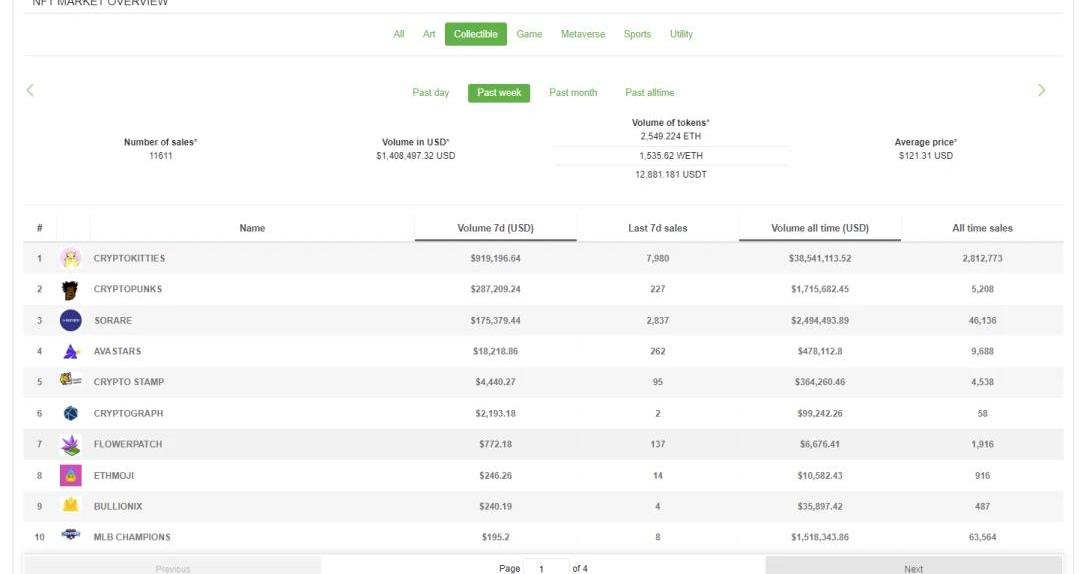Click the $18,218.86 Avastars volume cell
The width and height of the screenshot is (1080, 574).
point(495,351)
